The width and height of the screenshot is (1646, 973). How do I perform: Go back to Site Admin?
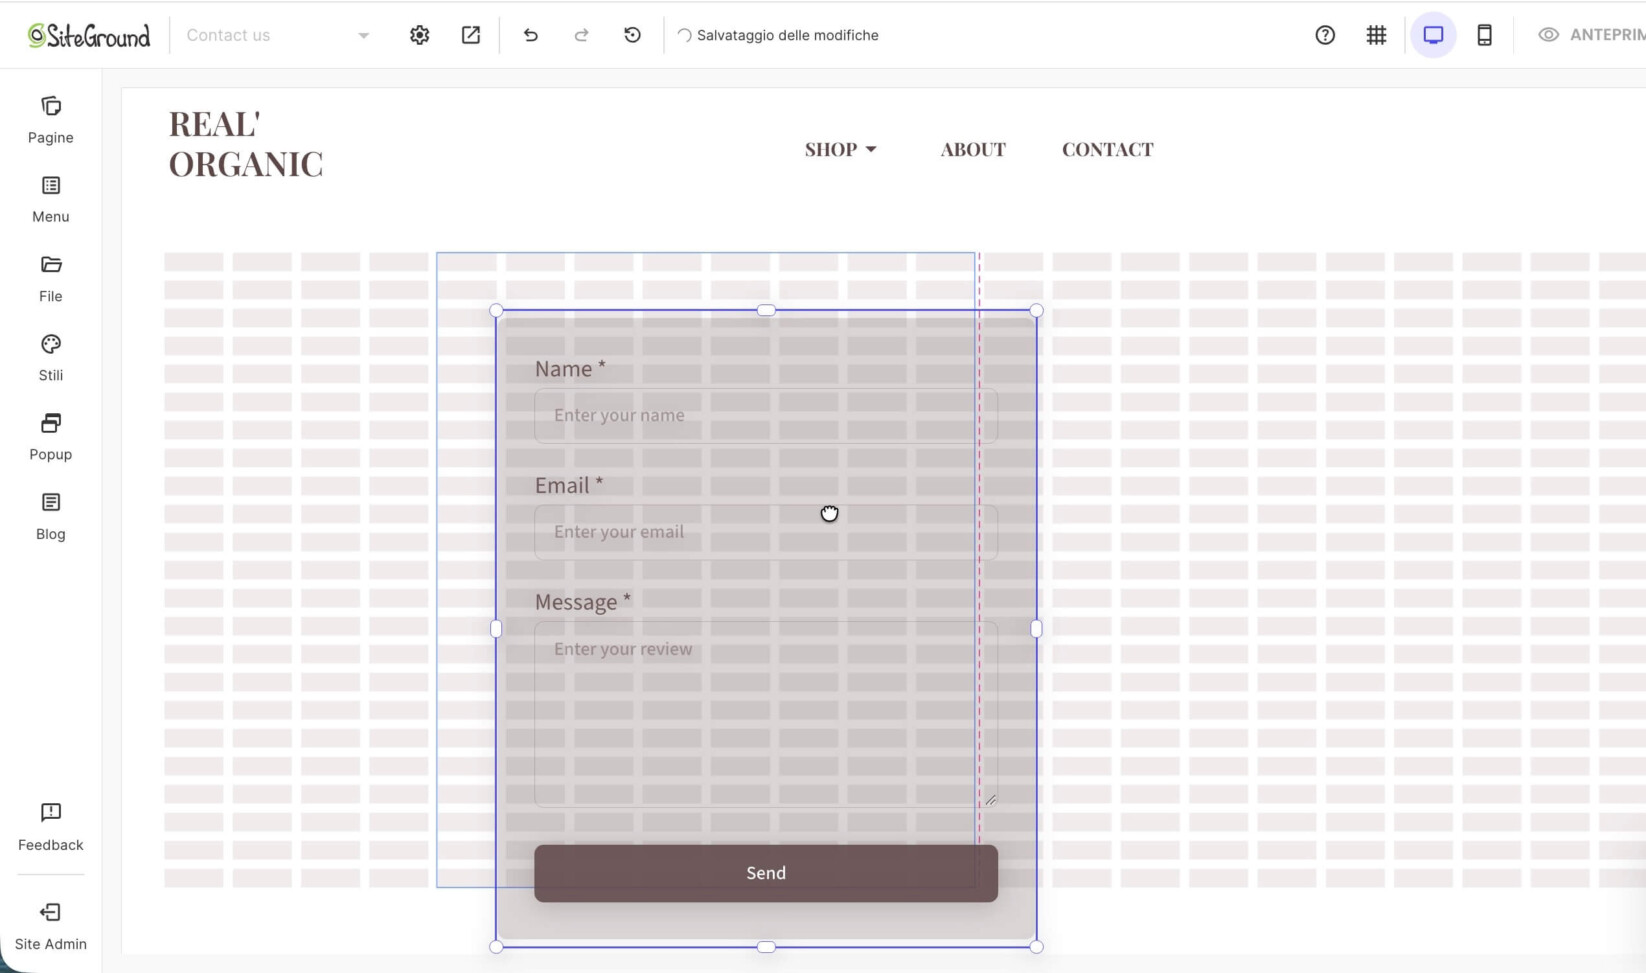click(x=51, y=926)
